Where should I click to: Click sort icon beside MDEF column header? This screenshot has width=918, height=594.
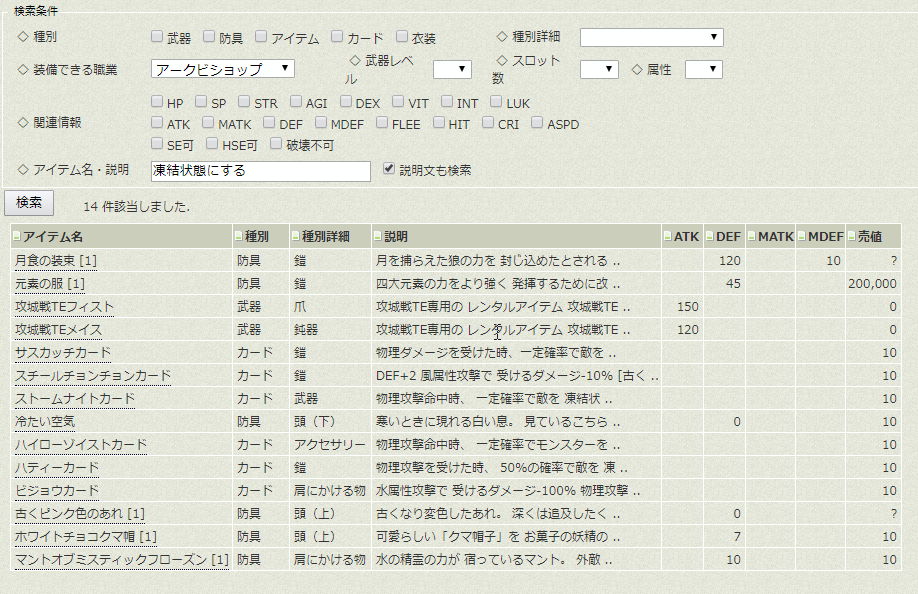click(x=802, y=236)
